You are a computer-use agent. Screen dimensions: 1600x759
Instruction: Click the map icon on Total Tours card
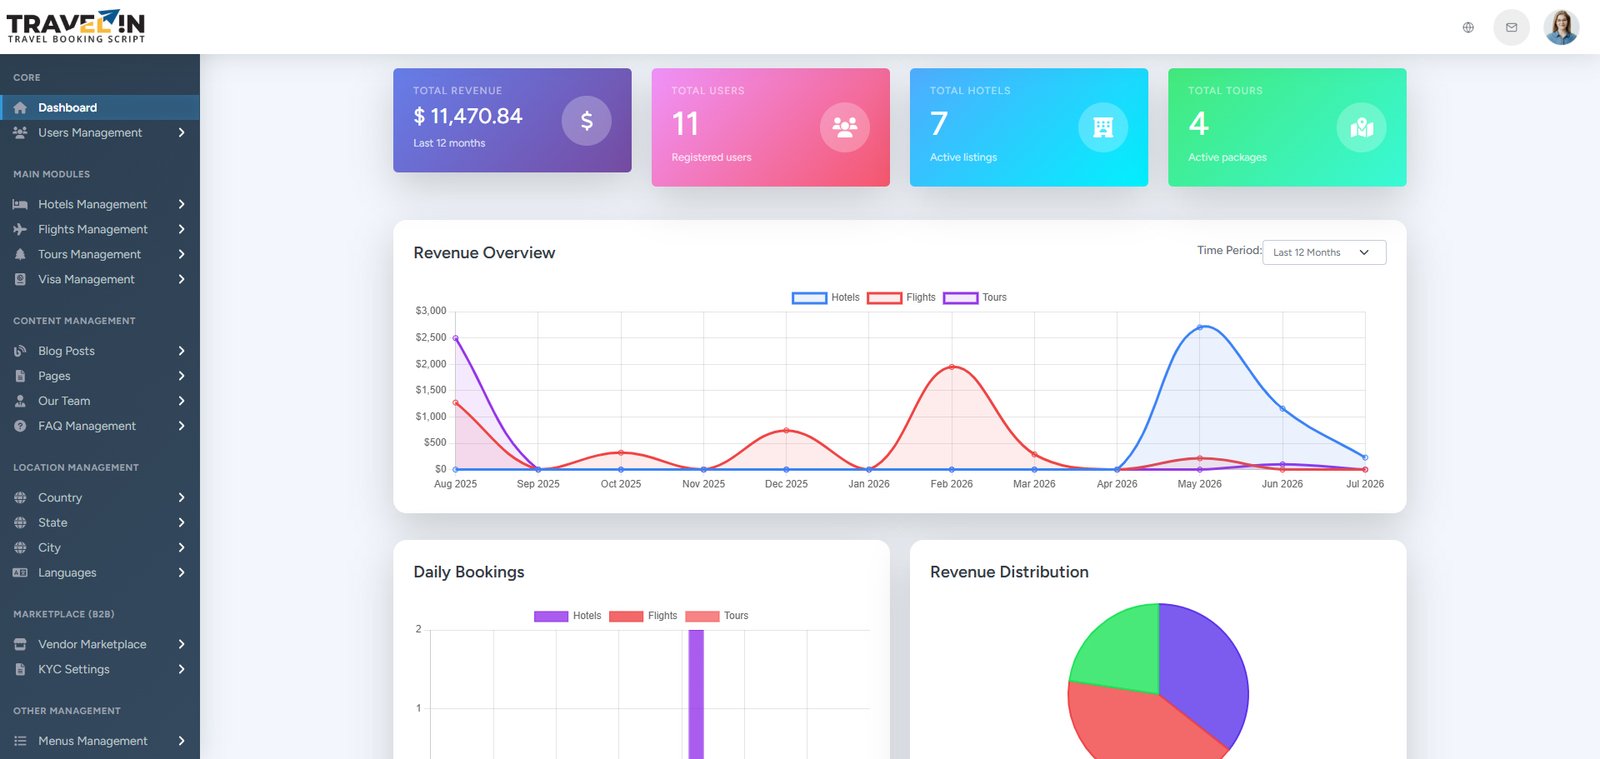tap(1361, 127)
